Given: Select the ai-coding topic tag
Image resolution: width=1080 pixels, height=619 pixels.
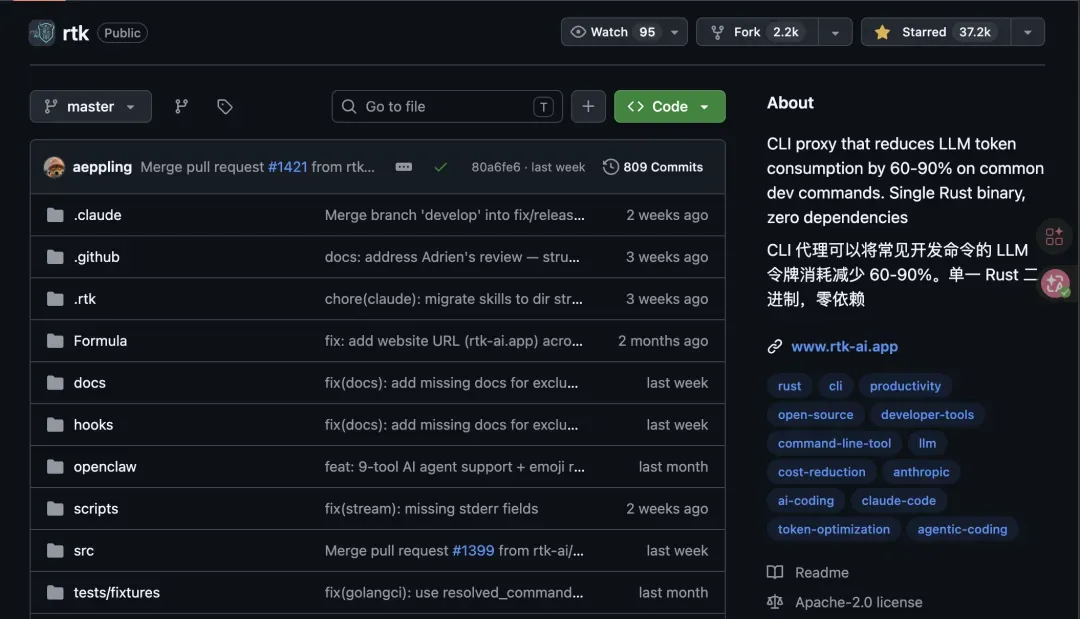Looking at the screenshot, I should pos(806,501).
